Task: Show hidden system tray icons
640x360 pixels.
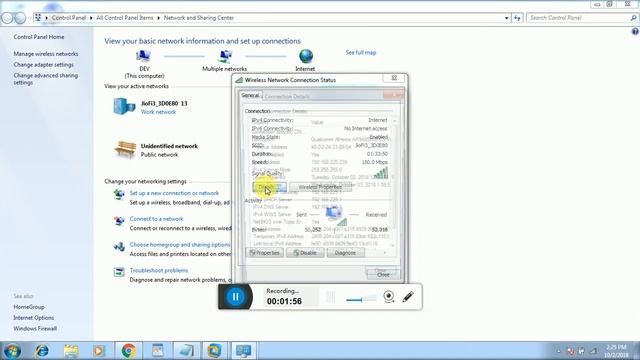Action: 558,351
